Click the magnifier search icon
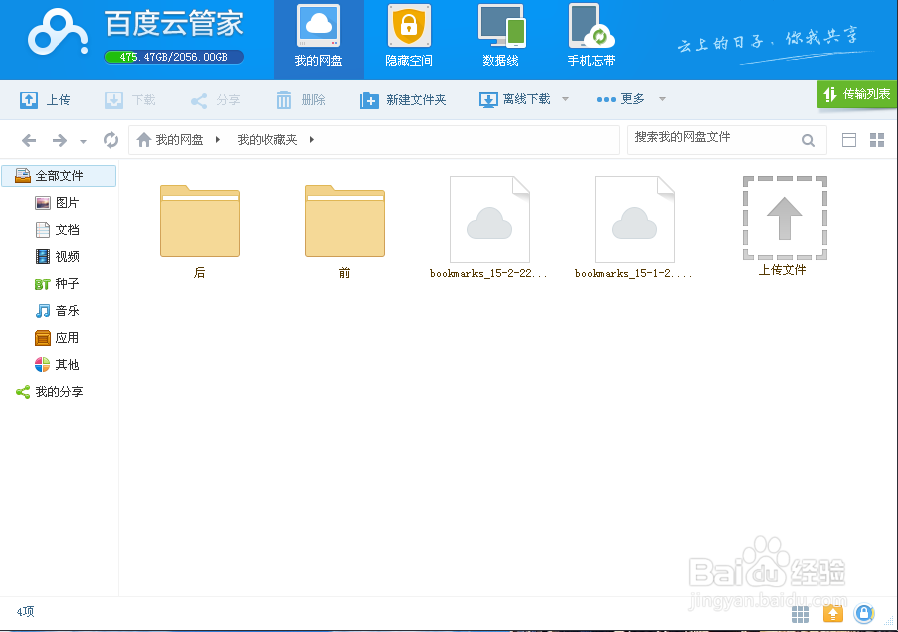Image resolution: width=898 pixels, height=632 pixels. click(x=808, y=140)
